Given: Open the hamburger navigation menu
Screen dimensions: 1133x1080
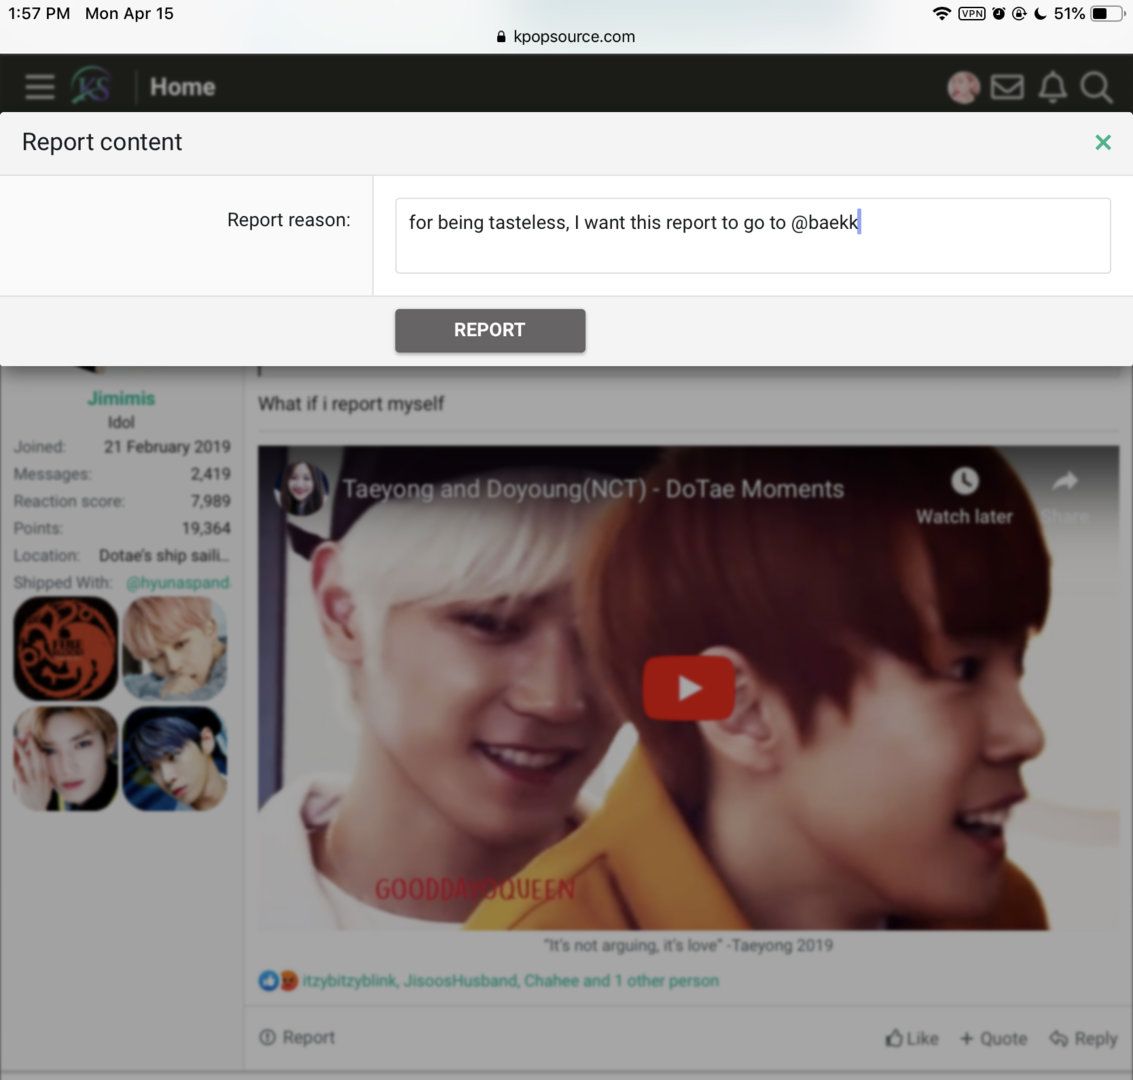Looking at the screenshot, I should click(x=40, y=87).
